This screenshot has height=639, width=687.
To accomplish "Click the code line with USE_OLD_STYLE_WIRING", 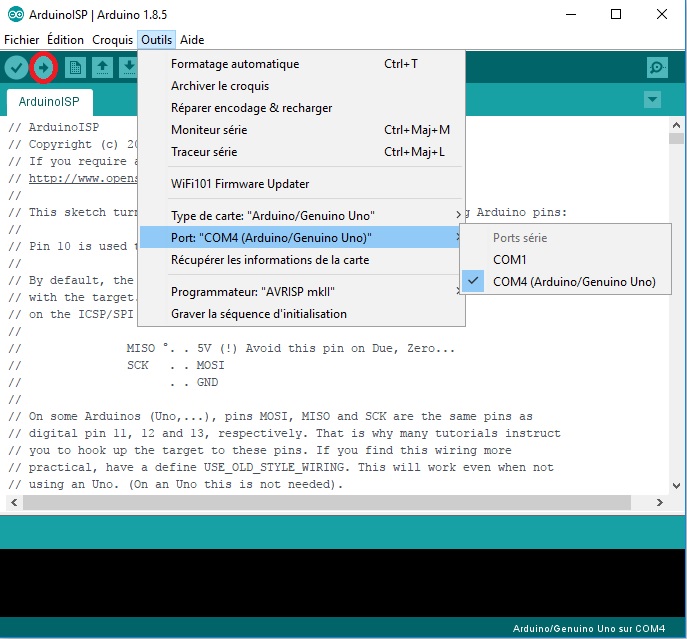I will click(x=281, y=467).
